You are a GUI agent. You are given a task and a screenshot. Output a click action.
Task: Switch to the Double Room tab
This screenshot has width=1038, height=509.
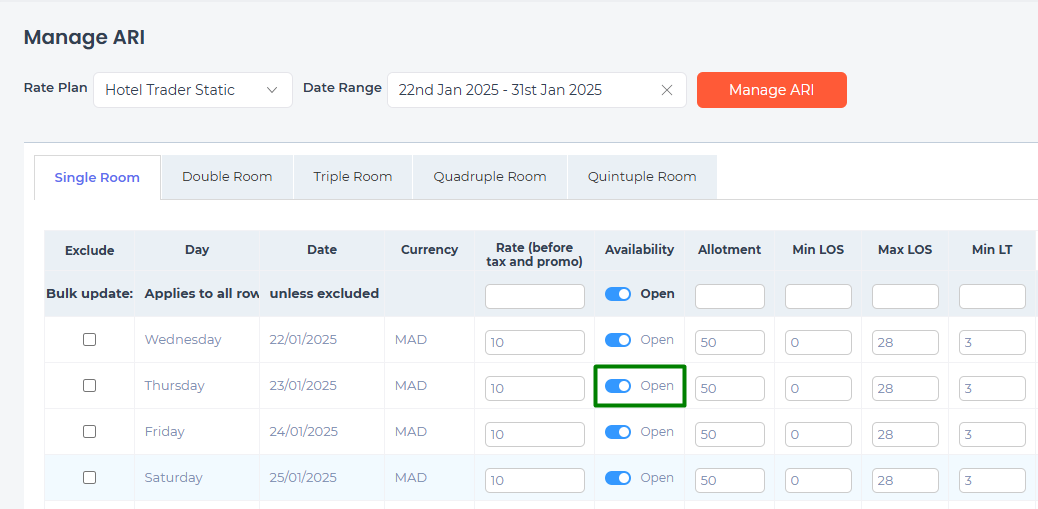click(227, 177)
